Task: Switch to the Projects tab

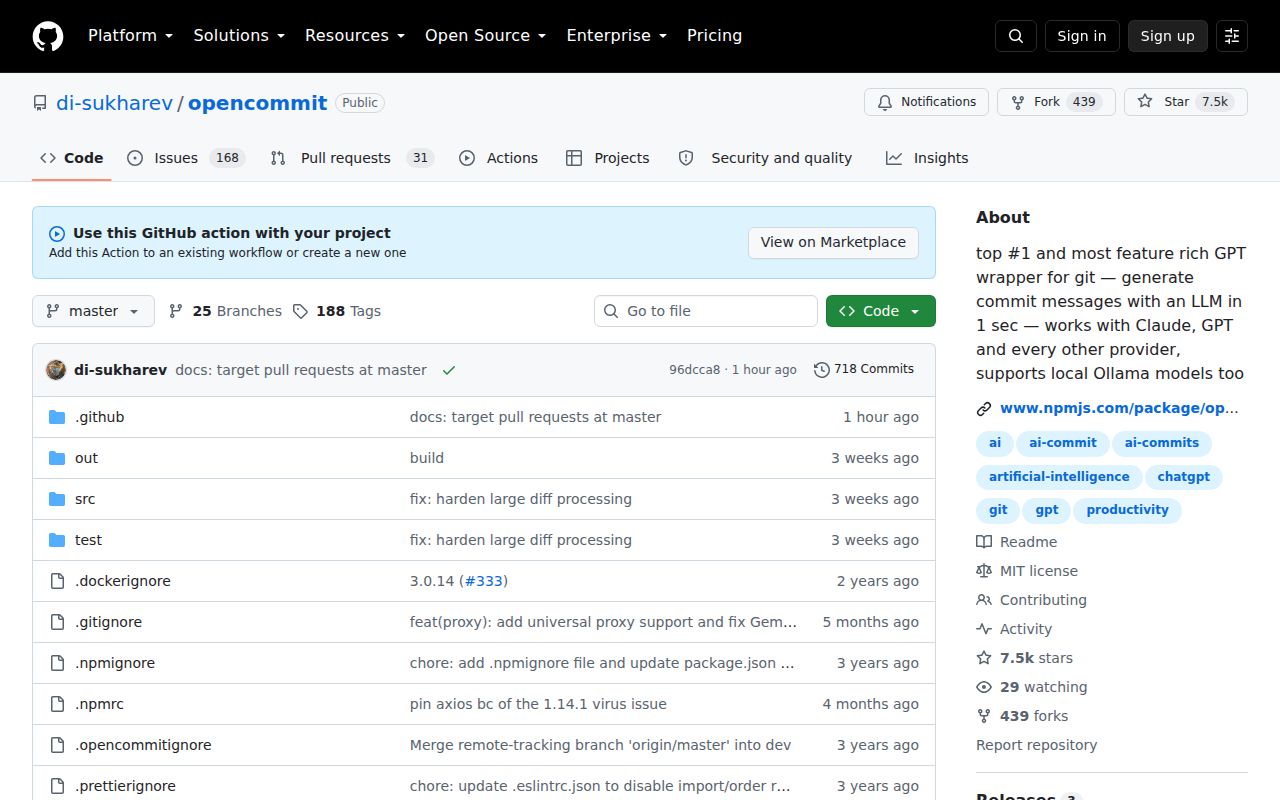Action: point(607,158)
